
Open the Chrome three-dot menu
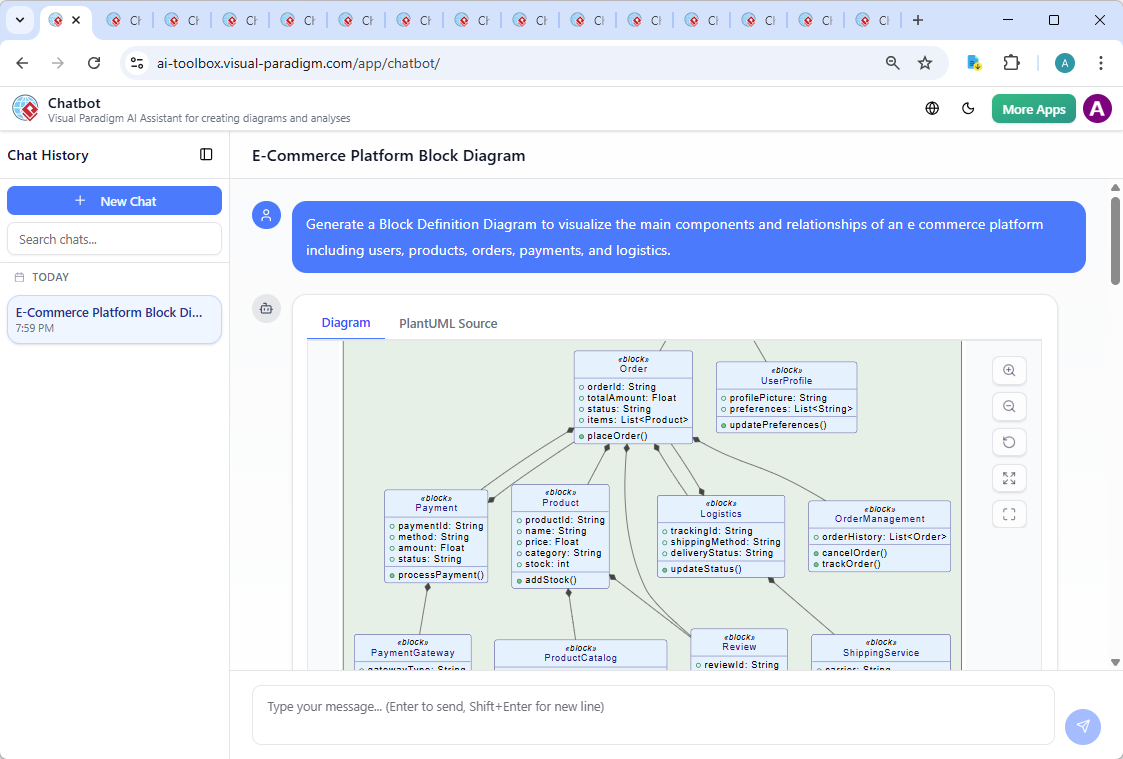click(x=1101, y=62)
